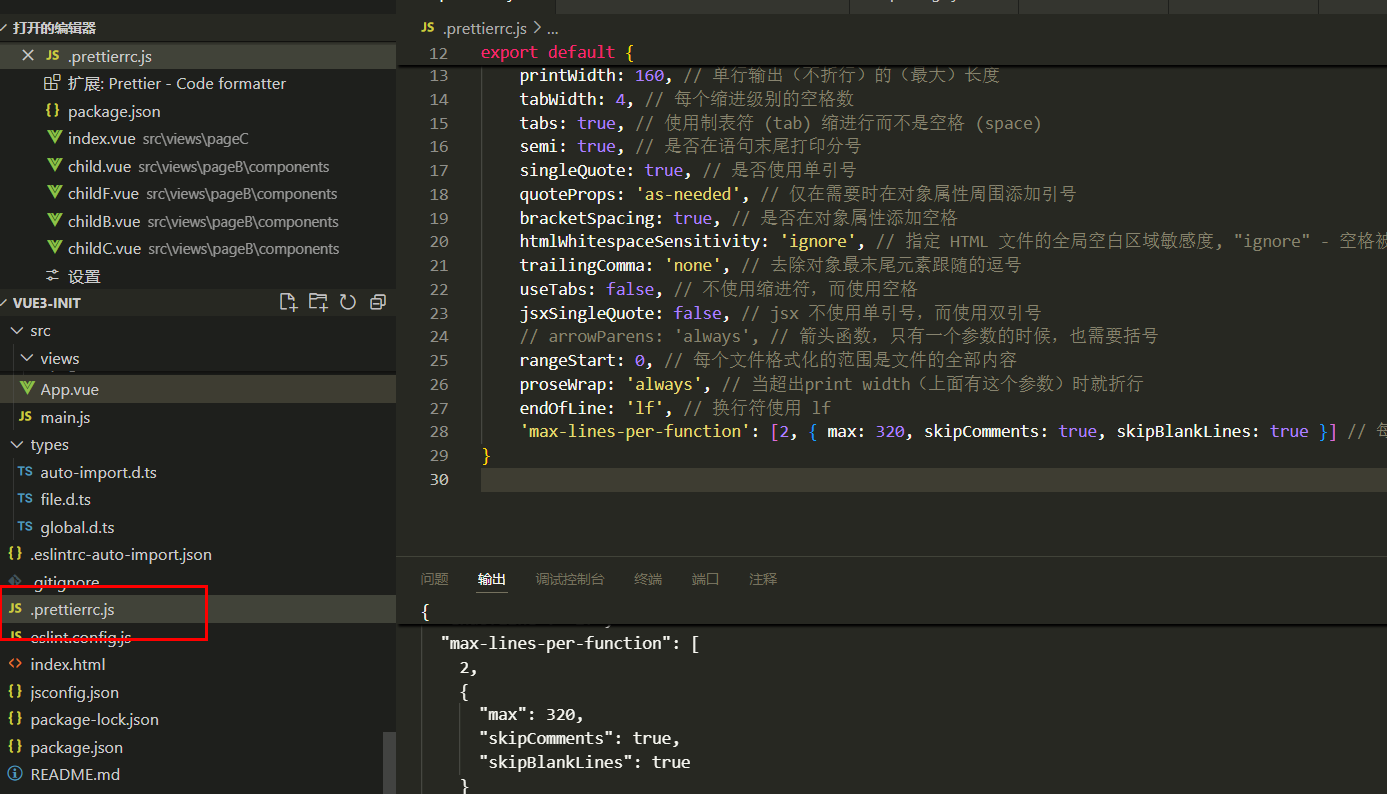Switch to the 端口 panel tab
The image size is (1387, 794).
click(x=705, y=579)
